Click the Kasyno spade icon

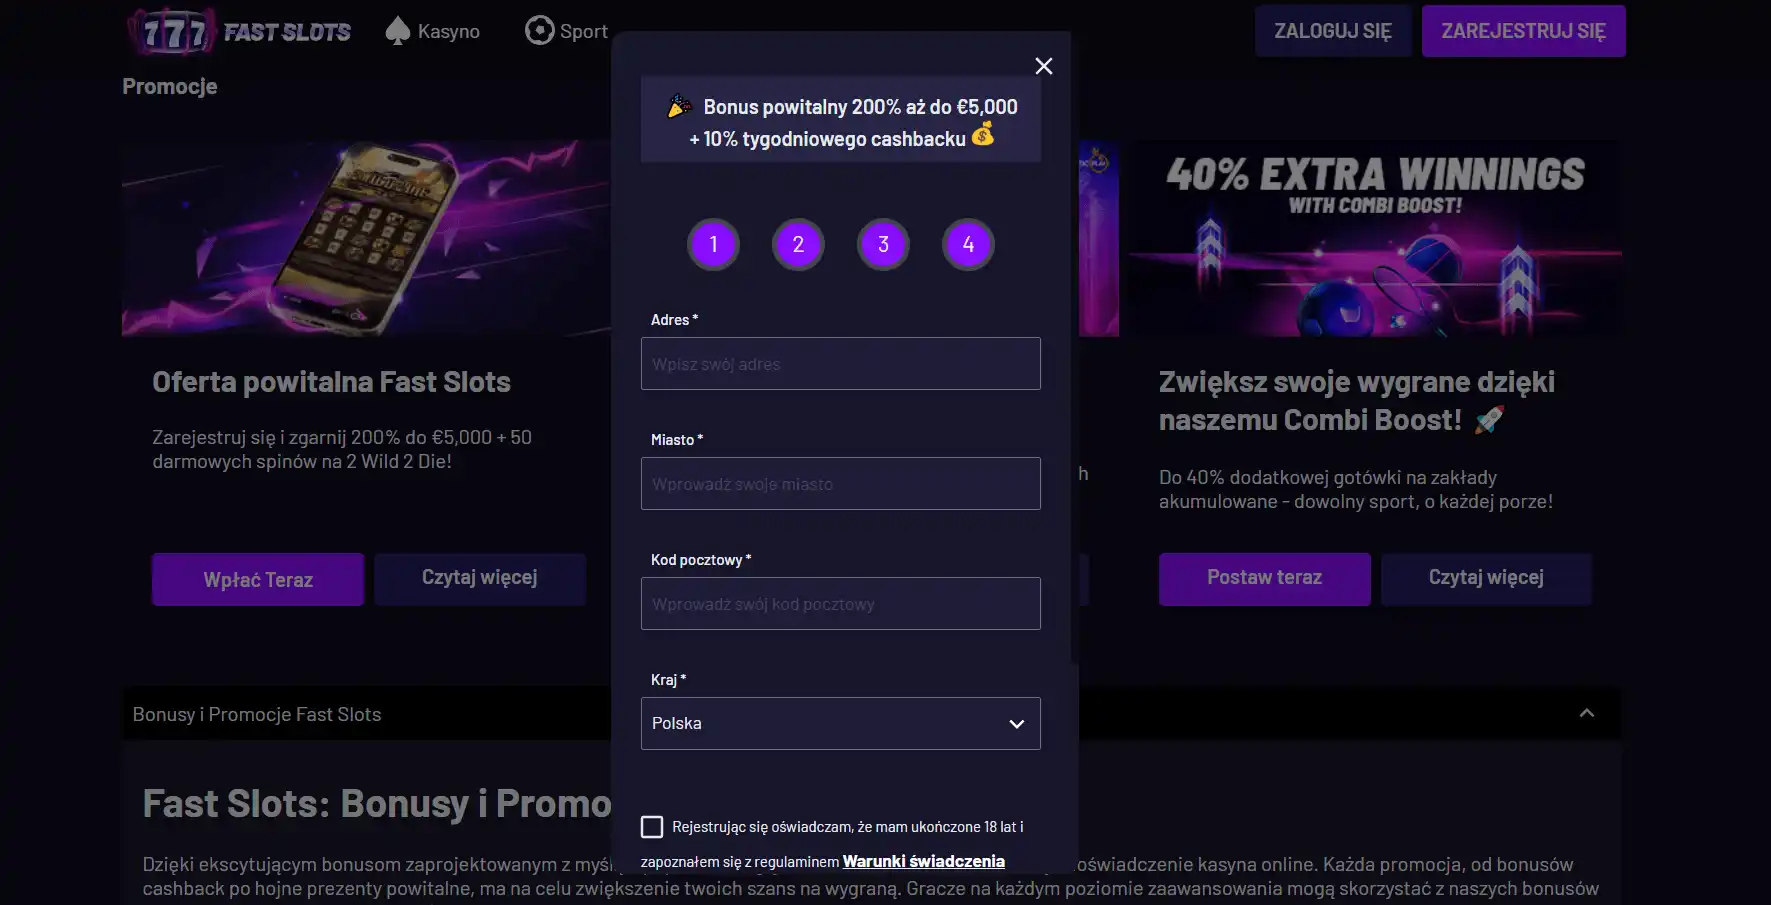coord(397,31)
